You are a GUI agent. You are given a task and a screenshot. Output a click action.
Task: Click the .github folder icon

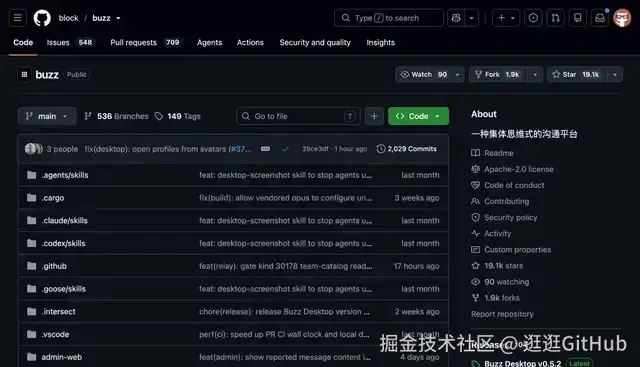(x=31, y=266)
